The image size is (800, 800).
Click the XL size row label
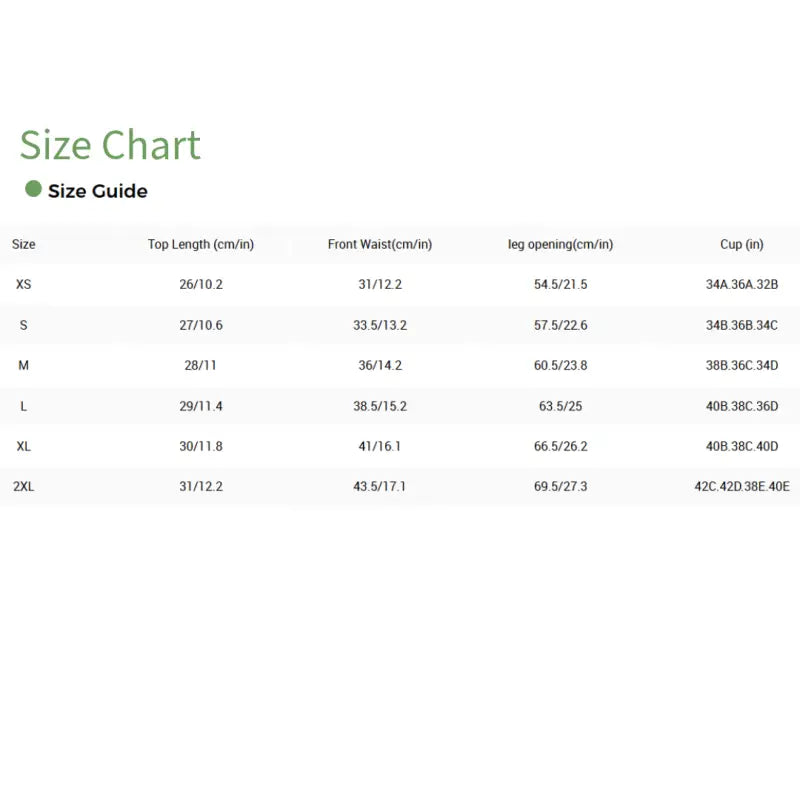pos(24,446)
